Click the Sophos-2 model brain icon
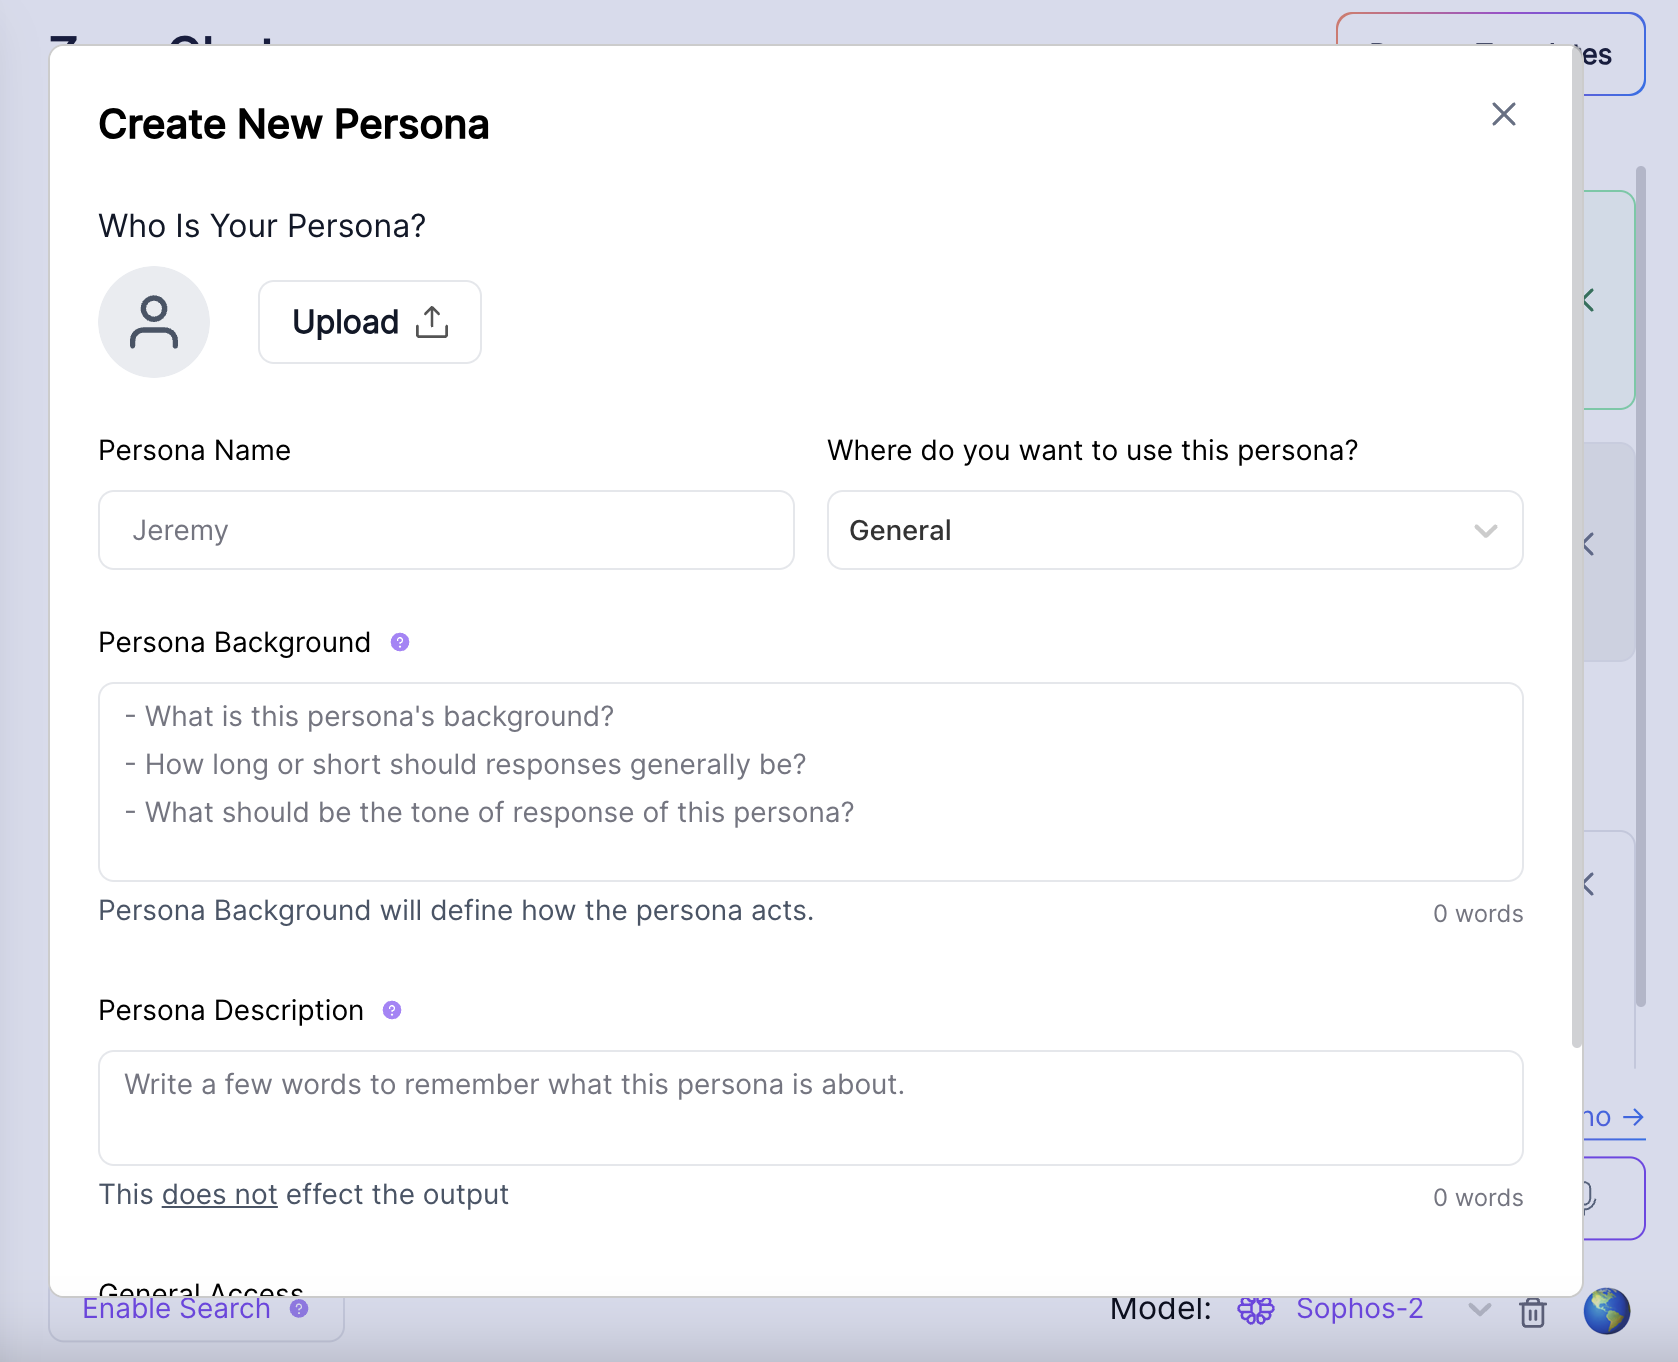This screenshot has height=1362, width=1678. coord(1256,1310)
